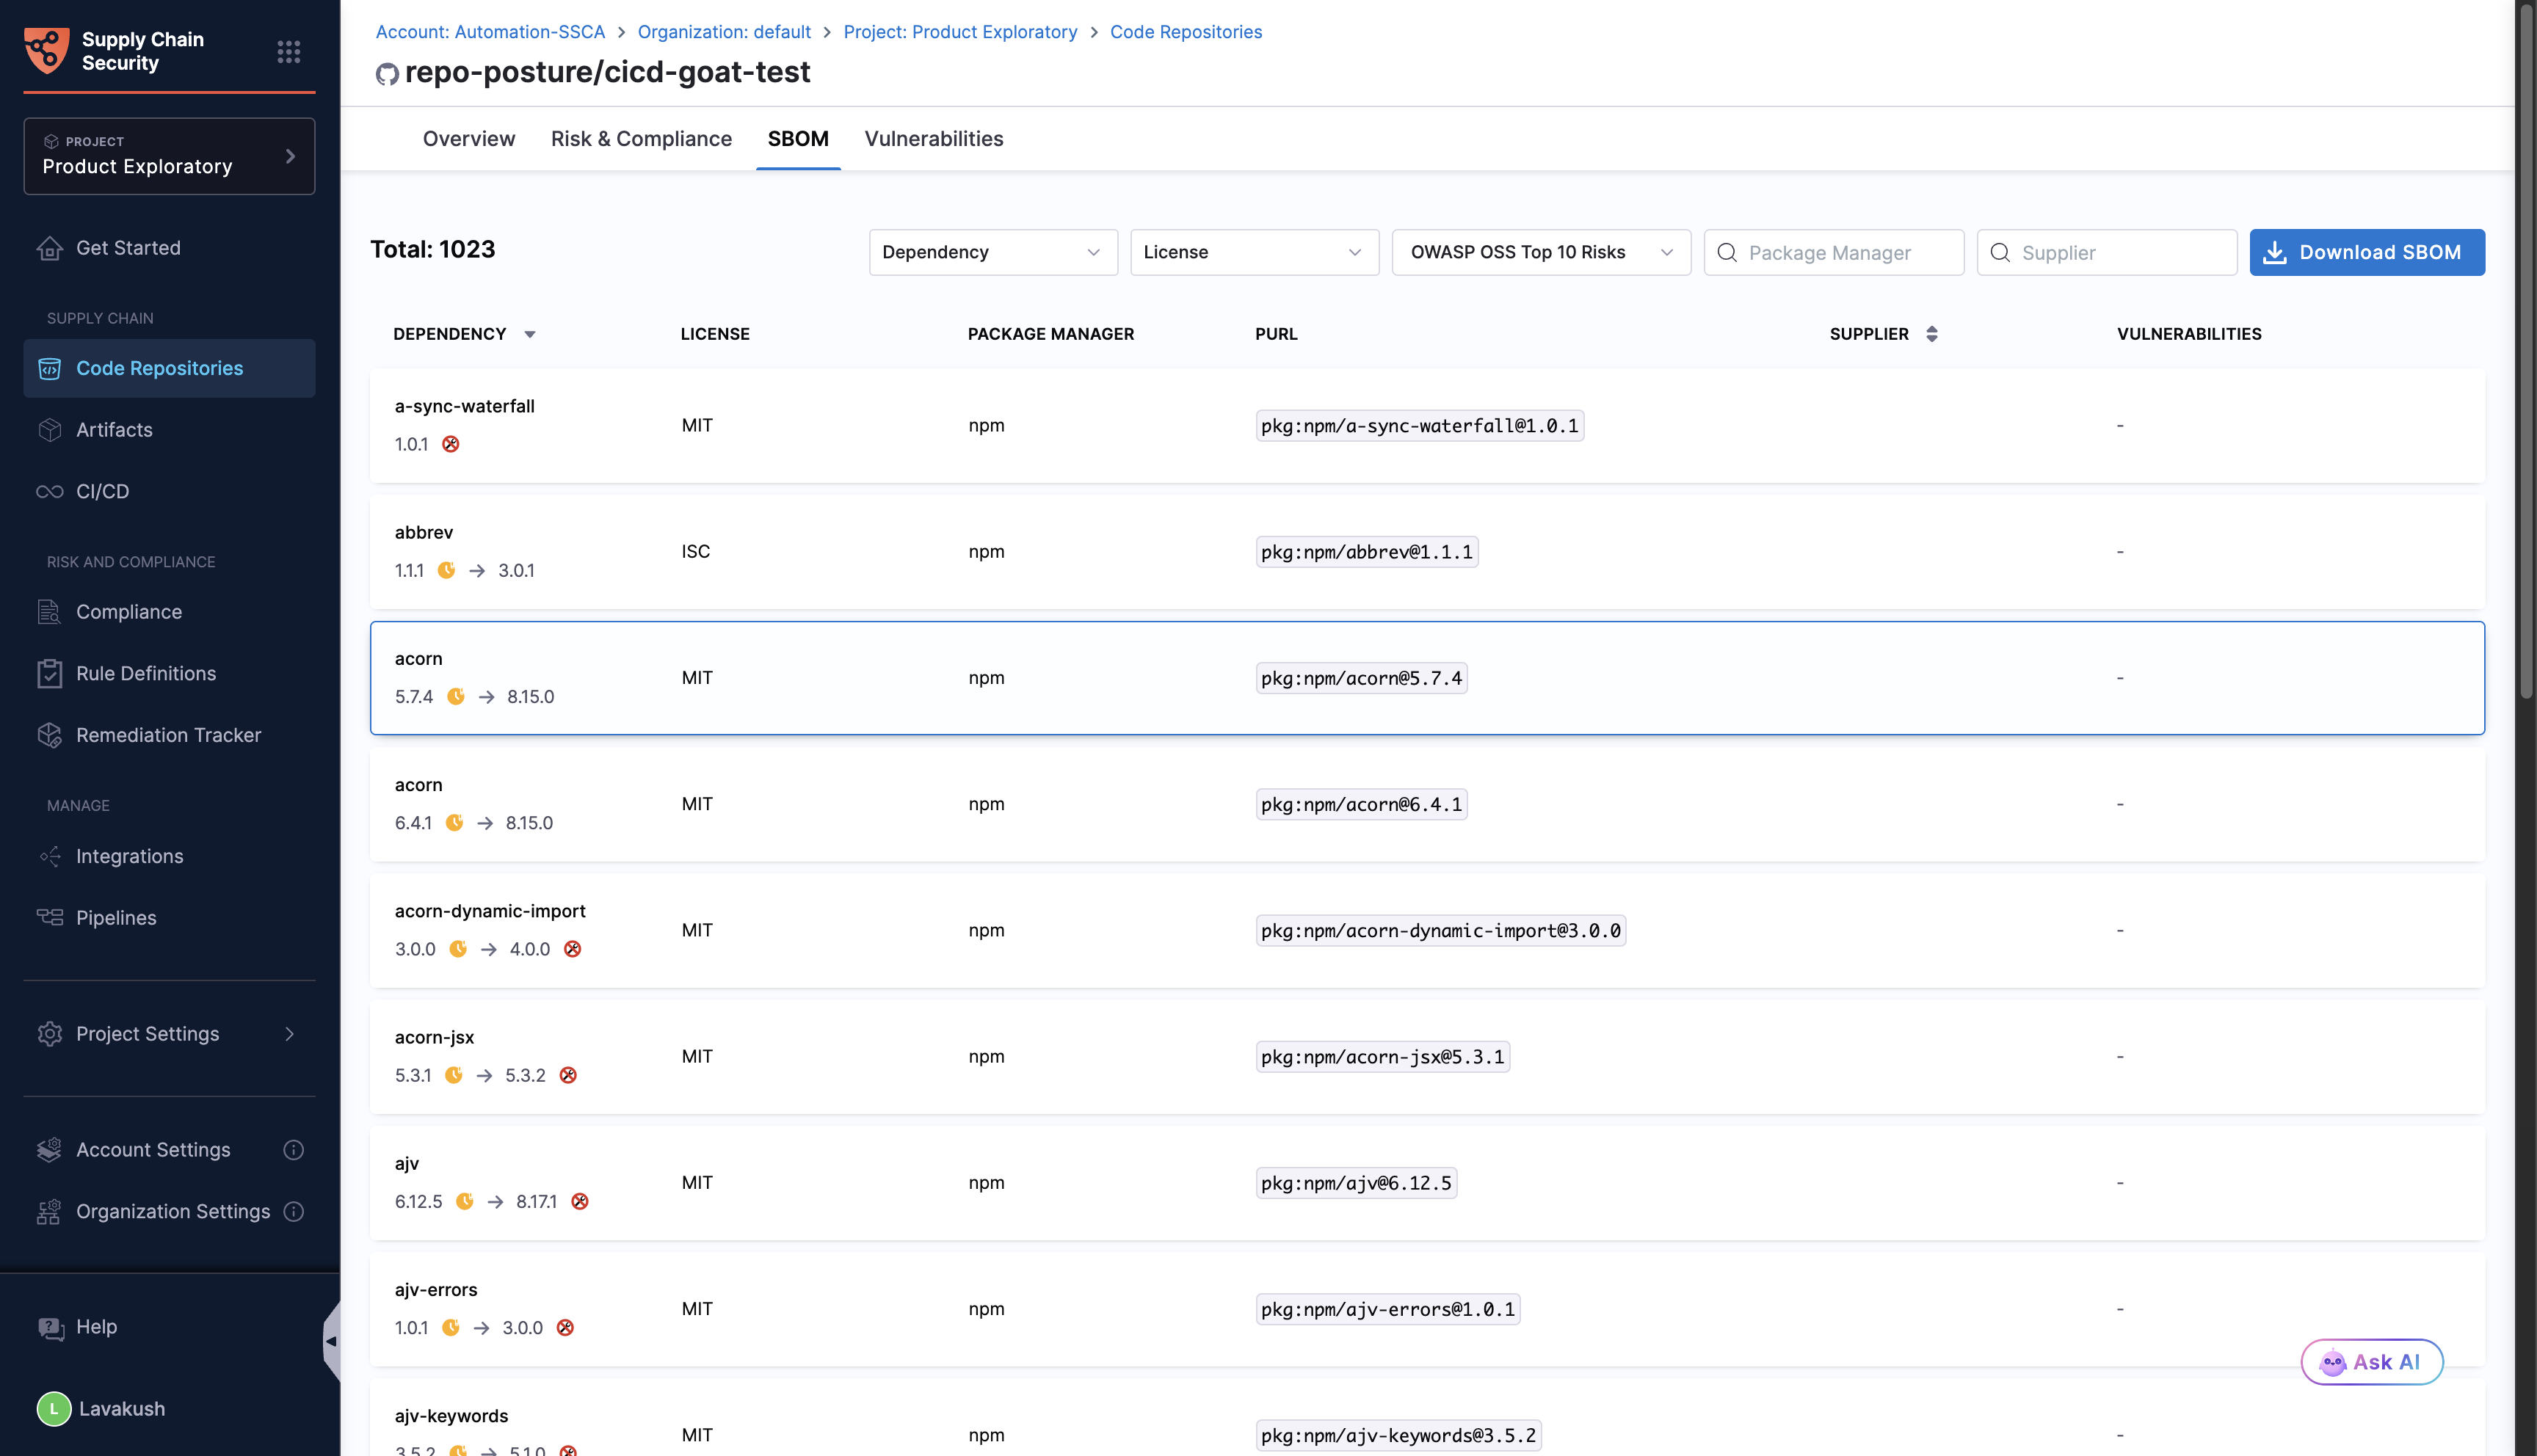Open the Code Repositories breadcrumb link
This screenshot has height=1456, width=2537.
pyautogui.click(x=1185, y=32)
